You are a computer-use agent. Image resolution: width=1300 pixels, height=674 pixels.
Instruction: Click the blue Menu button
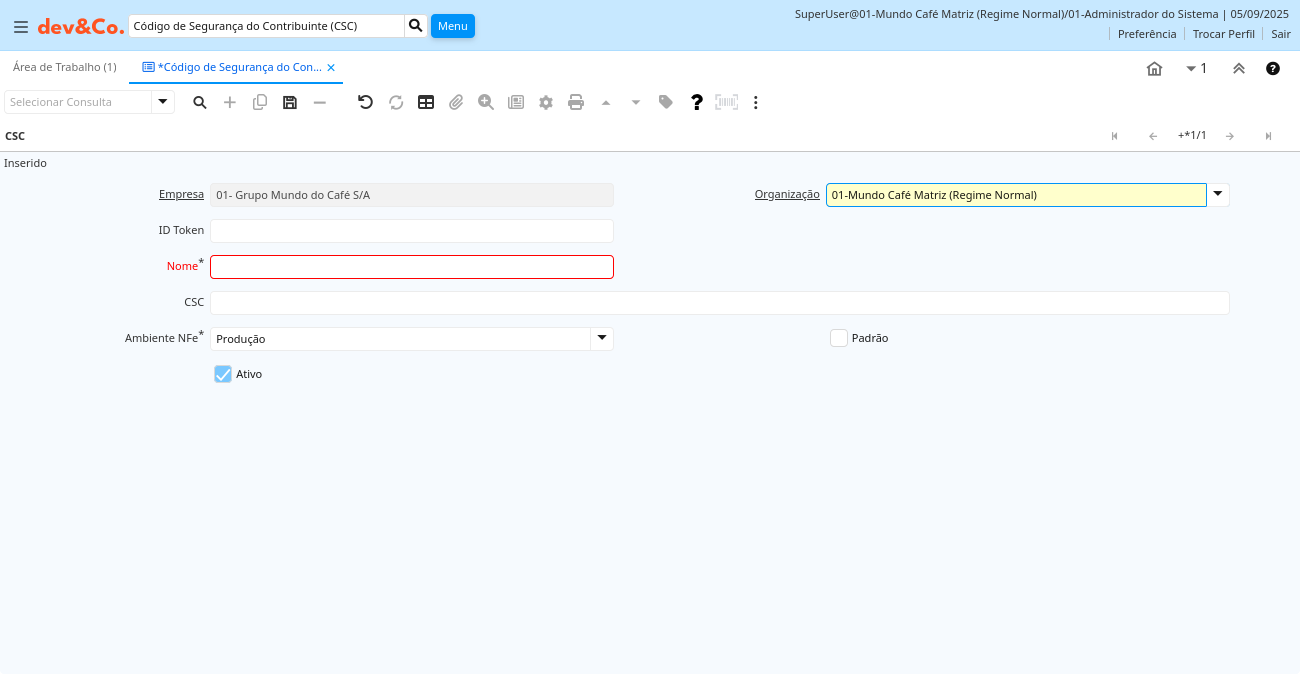point(452,26)
